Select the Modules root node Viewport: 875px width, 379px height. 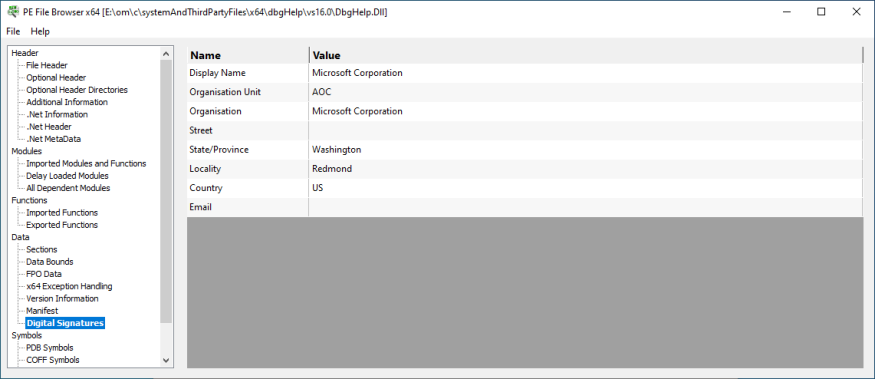point(27,151)
